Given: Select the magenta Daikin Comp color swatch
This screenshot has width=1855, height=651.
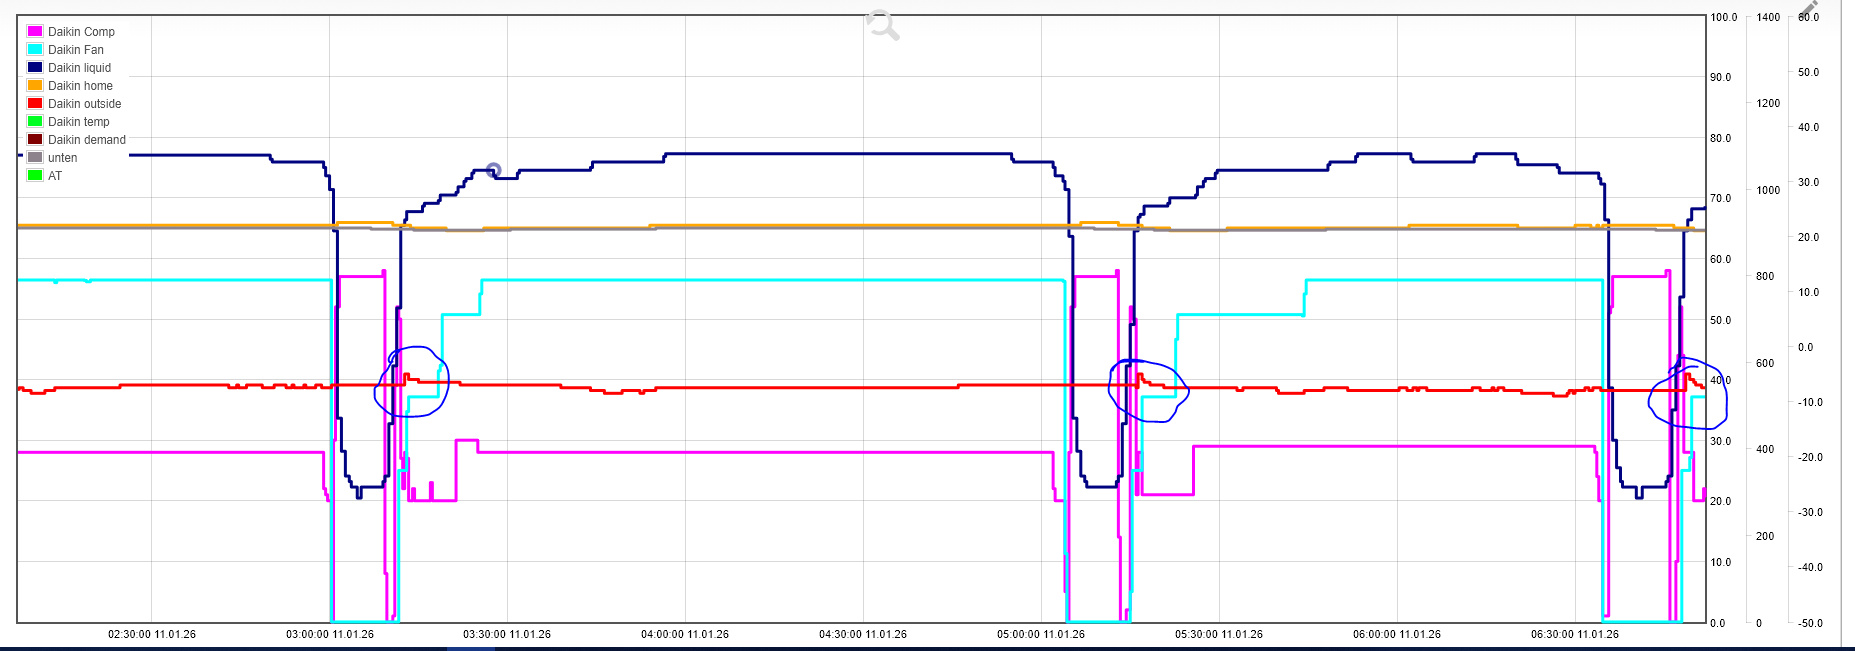Looking at the screenshot, I should coord(35,32).
